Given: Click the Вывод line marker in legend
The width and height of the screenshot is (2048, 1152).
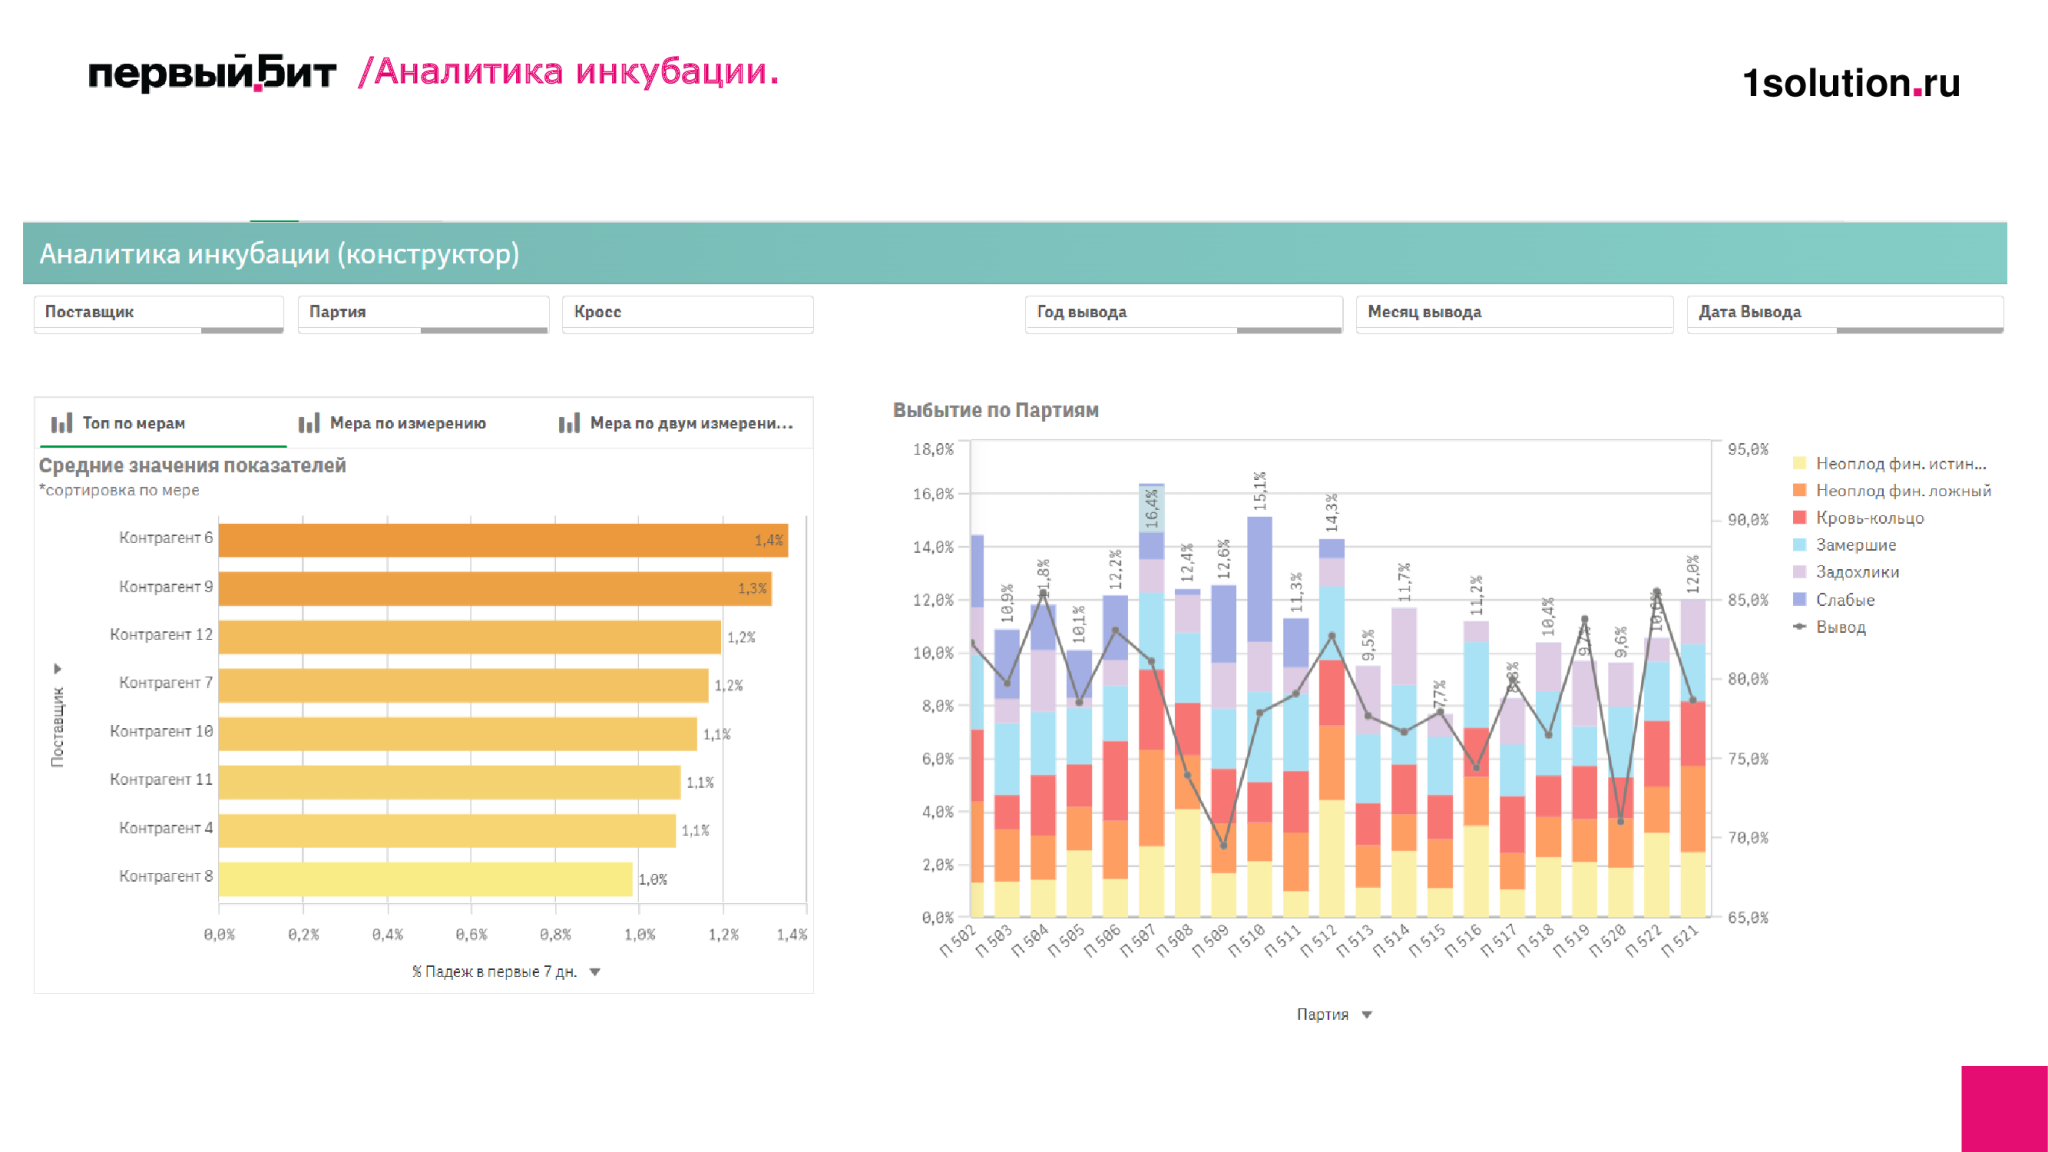Looking at the screenshot, I should click(x=1800, y=627).
